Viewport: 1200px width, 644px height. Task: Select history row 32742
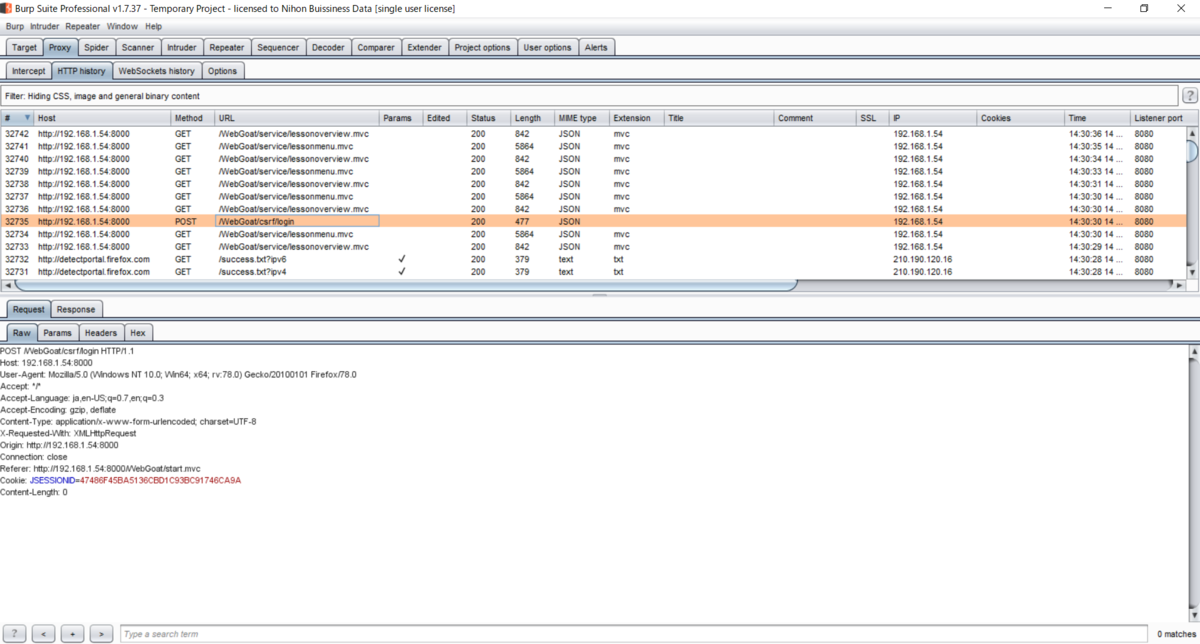[593, 133]
